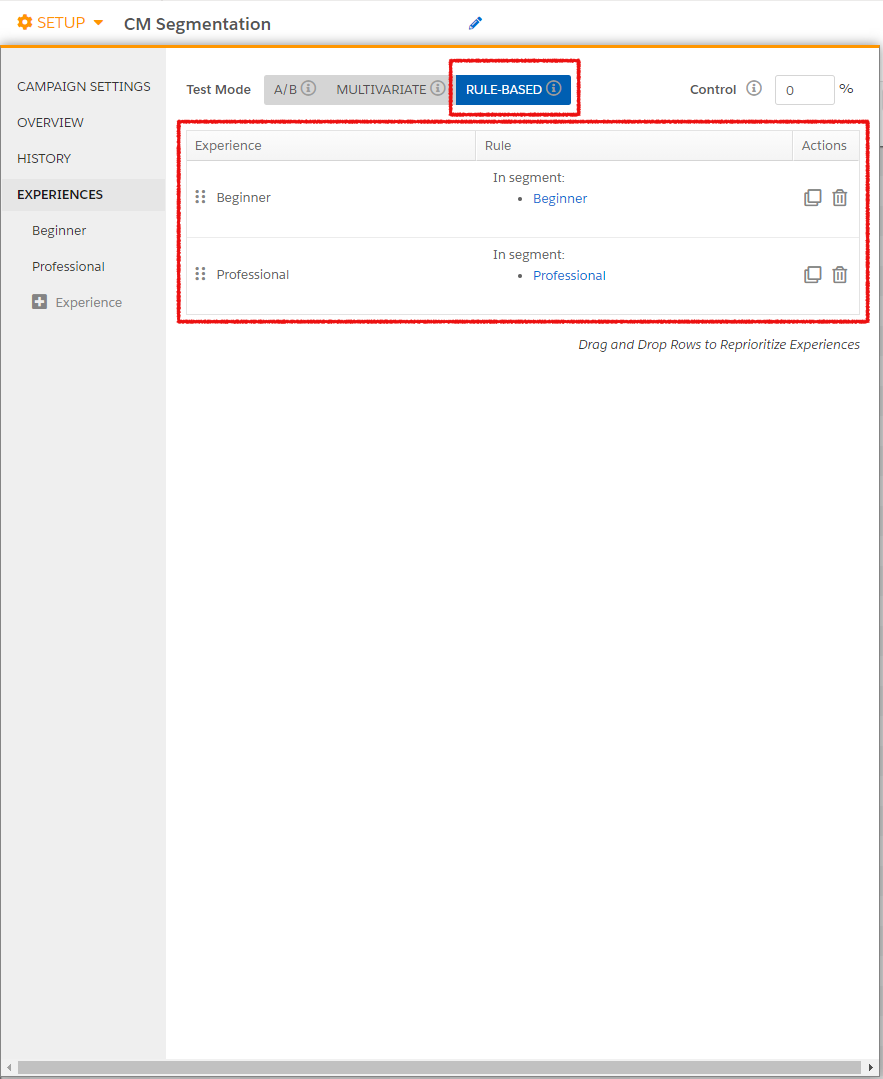Image resolution: width=883 pixels, height=1079 pixels.
Task: Click the SETUP gear icon
Action: [24, 21]
